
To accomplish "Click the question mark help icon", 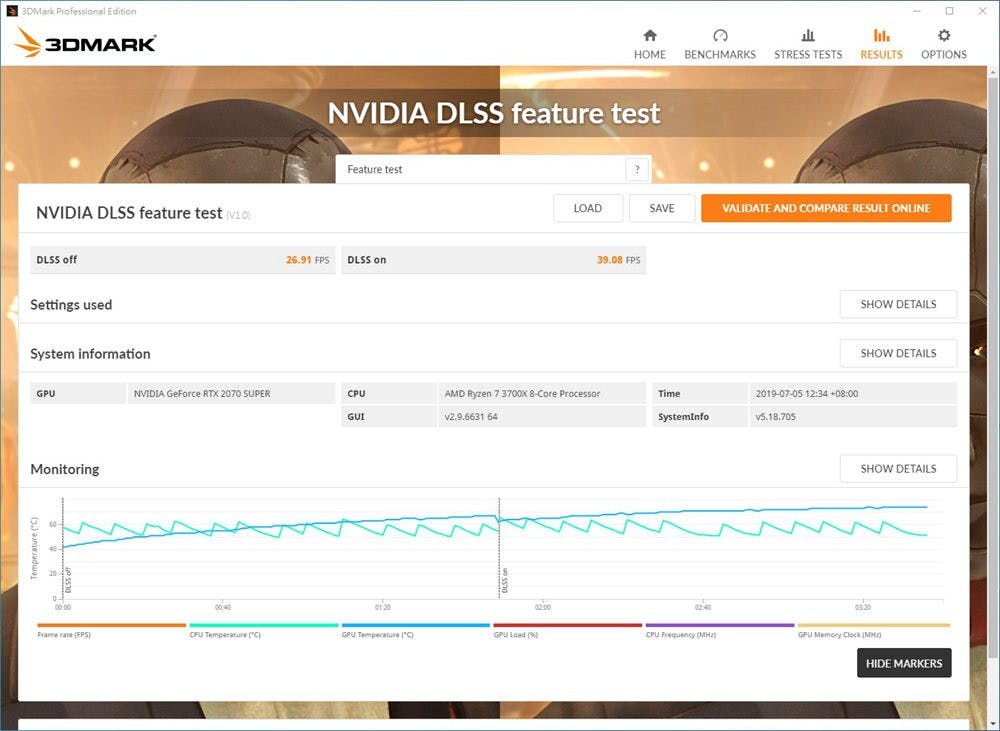I will click(637, 169).
